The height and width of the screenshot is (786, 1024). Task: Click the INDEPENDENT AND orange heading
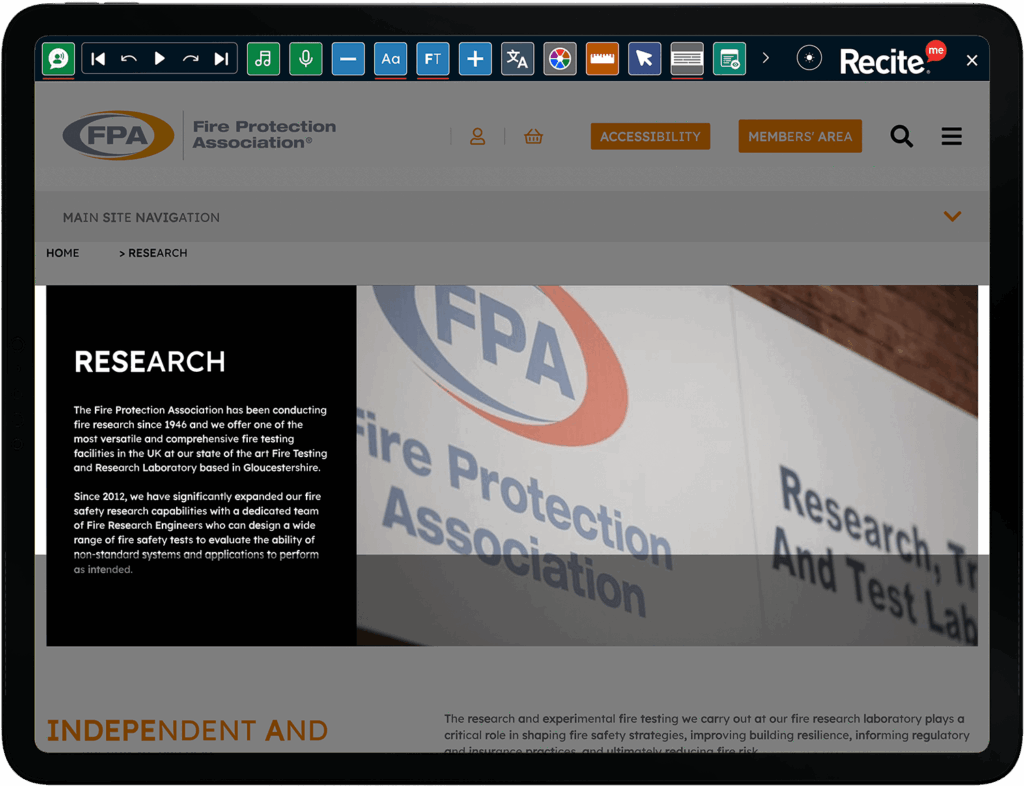[187, 731]
